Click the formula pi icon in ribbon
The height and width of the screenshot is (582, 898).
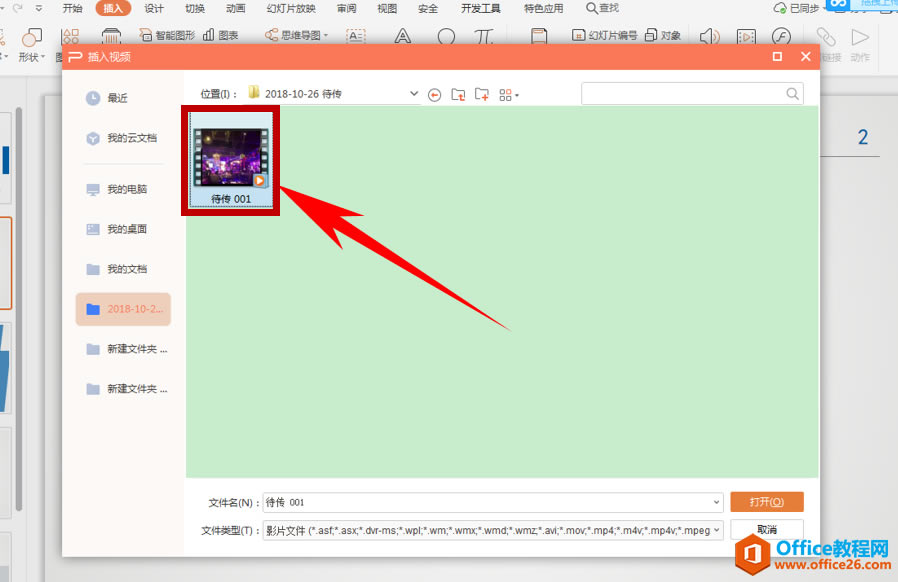(483, 37)
